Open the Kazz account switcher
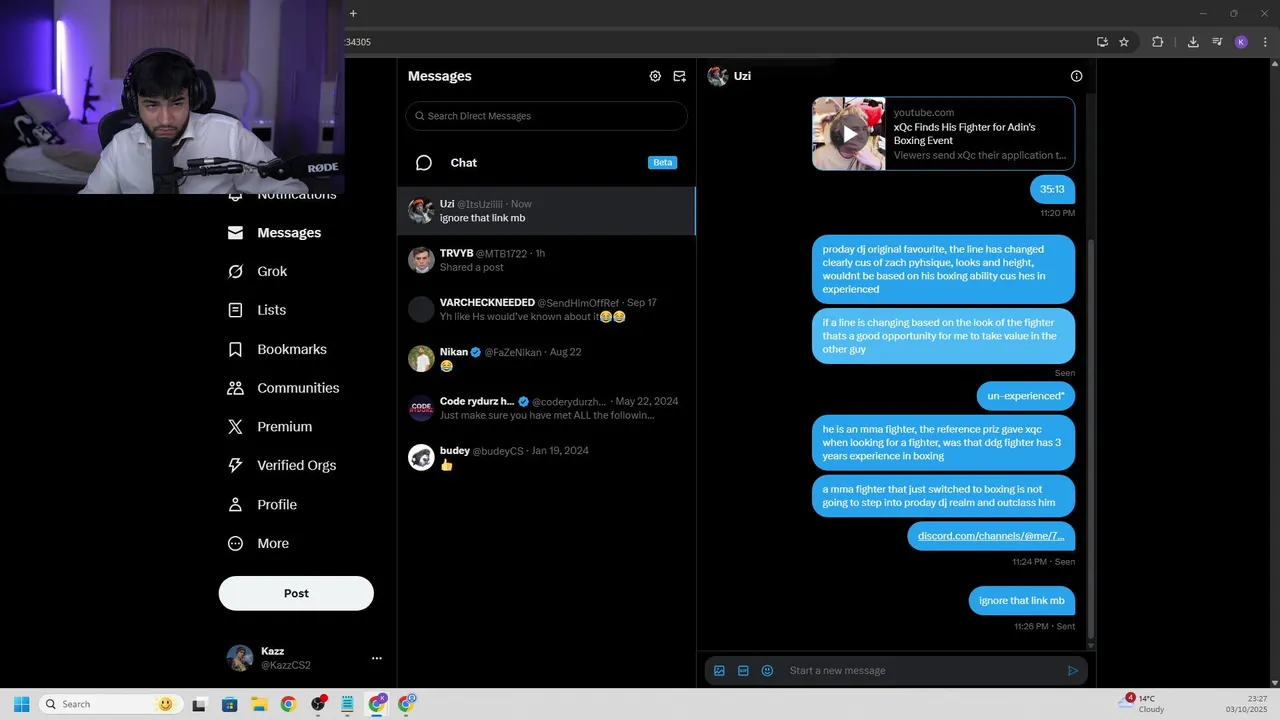The height and width of the screenshot is (720, 1280). [x=305, y=658]
